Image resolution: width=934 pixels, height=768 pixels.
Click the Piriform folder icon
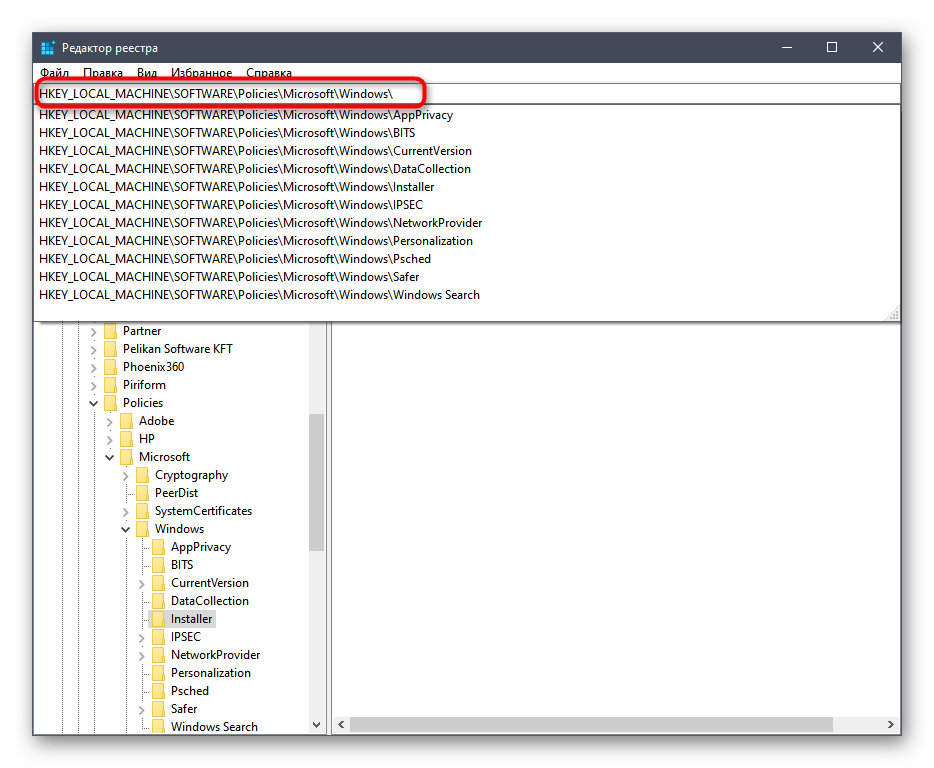point(110,385)
